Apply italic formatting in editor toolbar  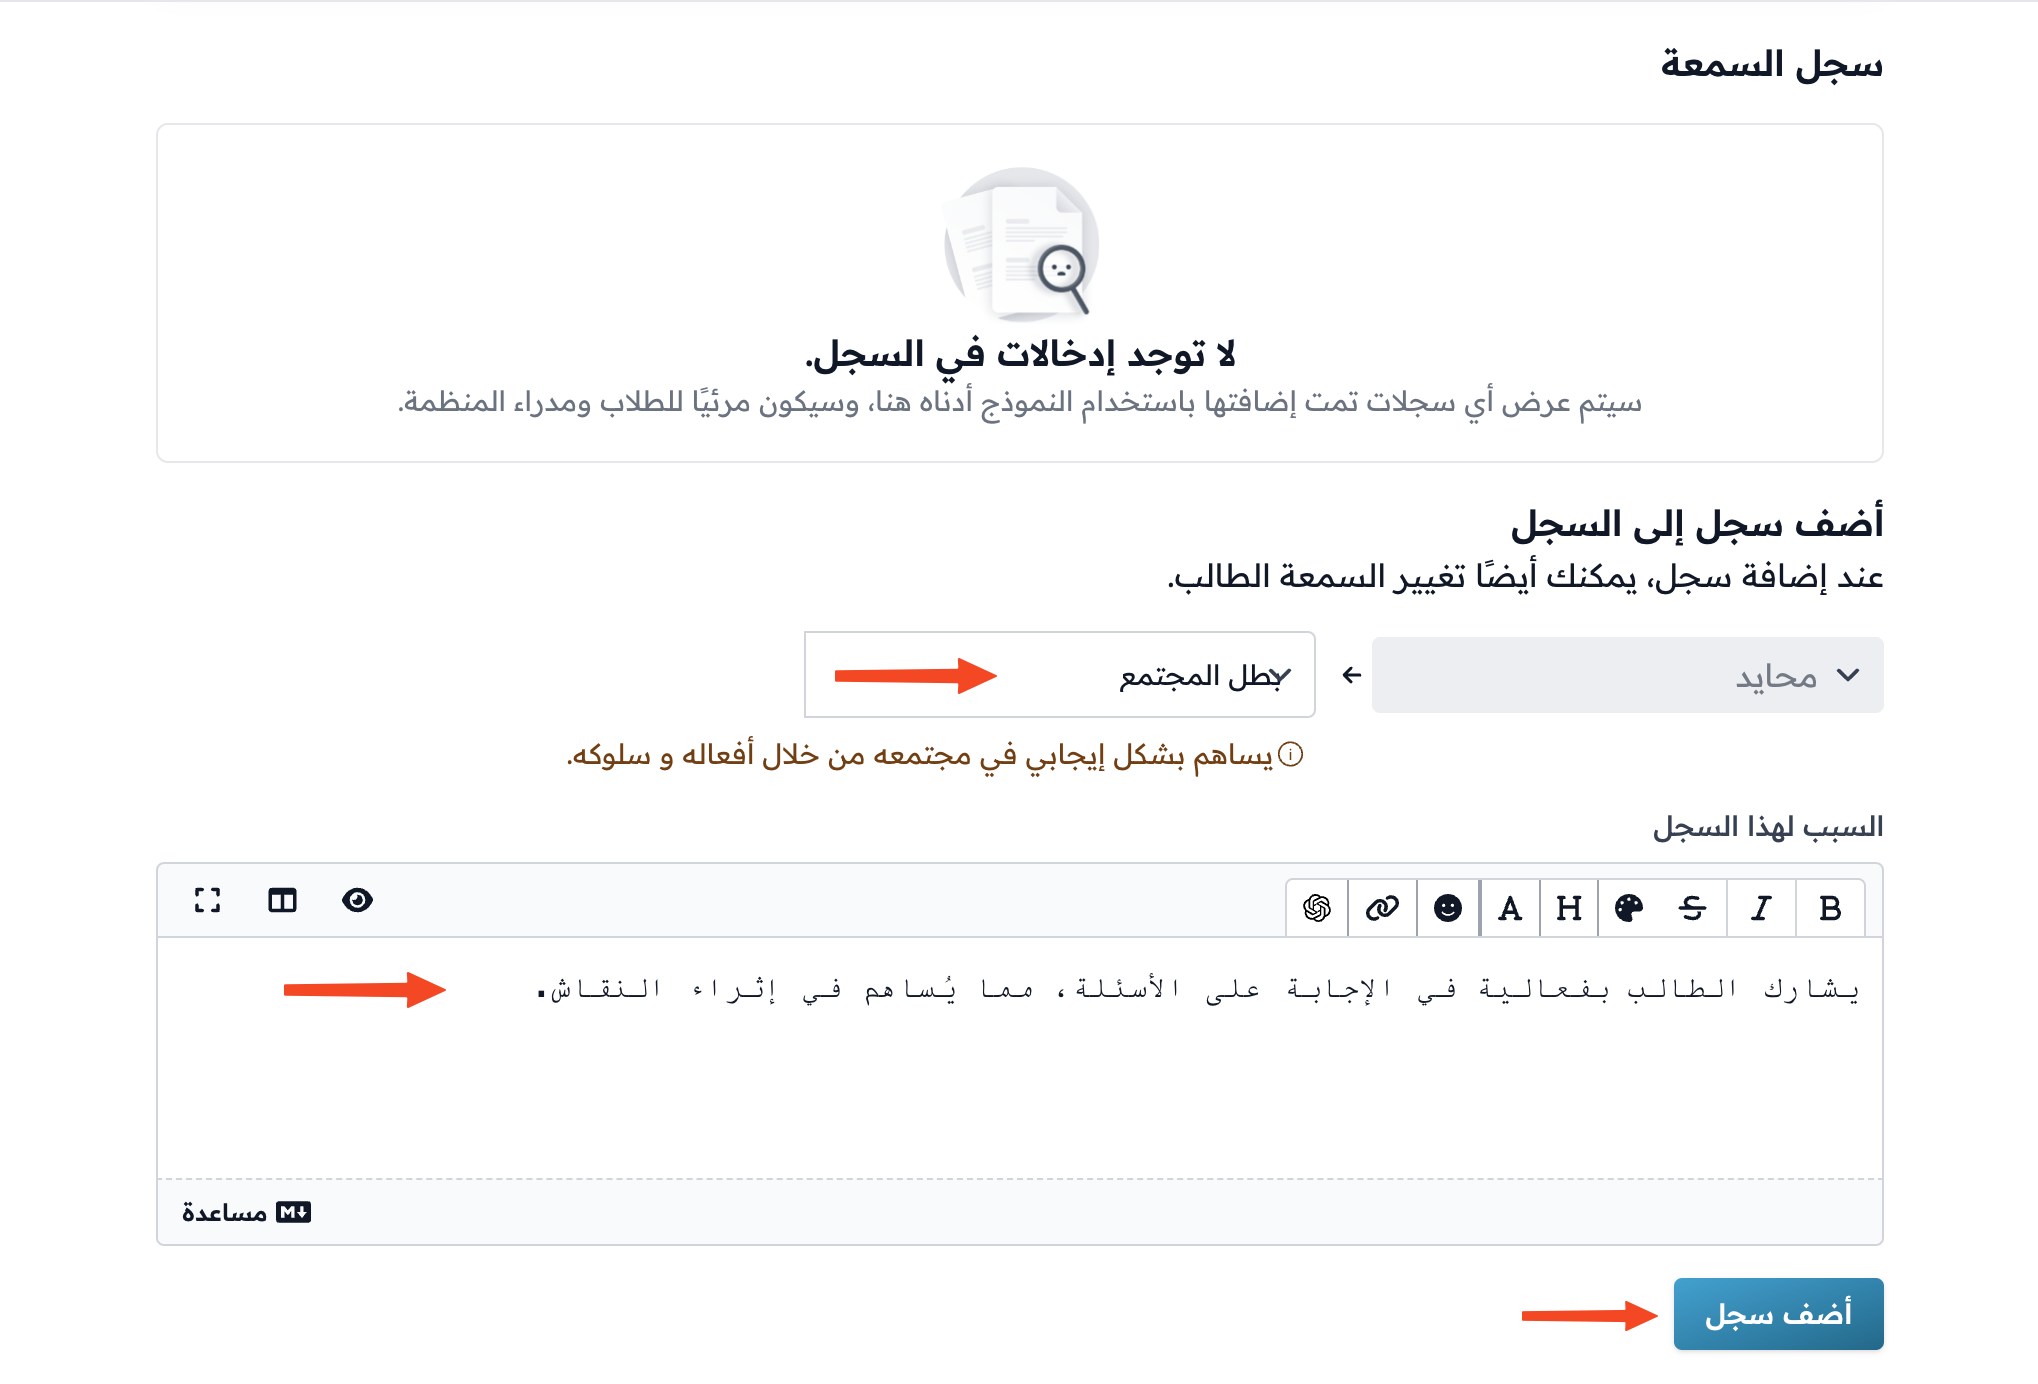coord(1761,908)
